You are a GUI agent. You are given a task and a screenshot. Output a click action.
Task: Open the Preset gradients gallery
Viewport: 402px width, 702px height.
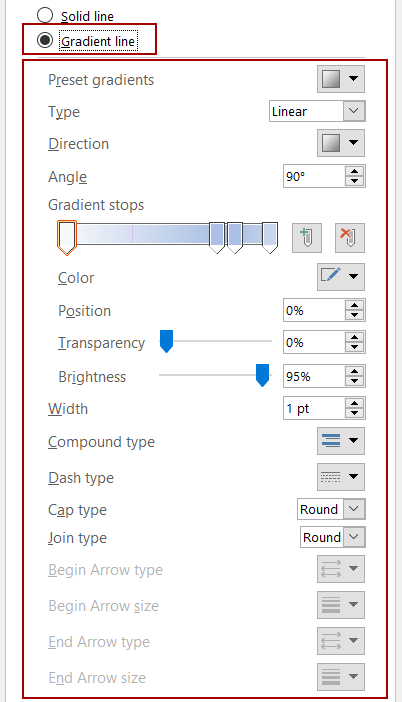[341, 79]
